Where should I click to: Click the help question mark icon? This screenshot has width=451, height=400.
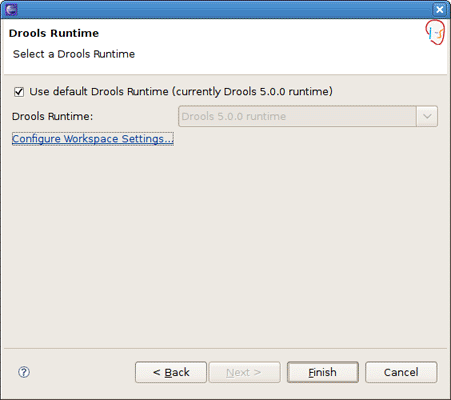point(24,372)
